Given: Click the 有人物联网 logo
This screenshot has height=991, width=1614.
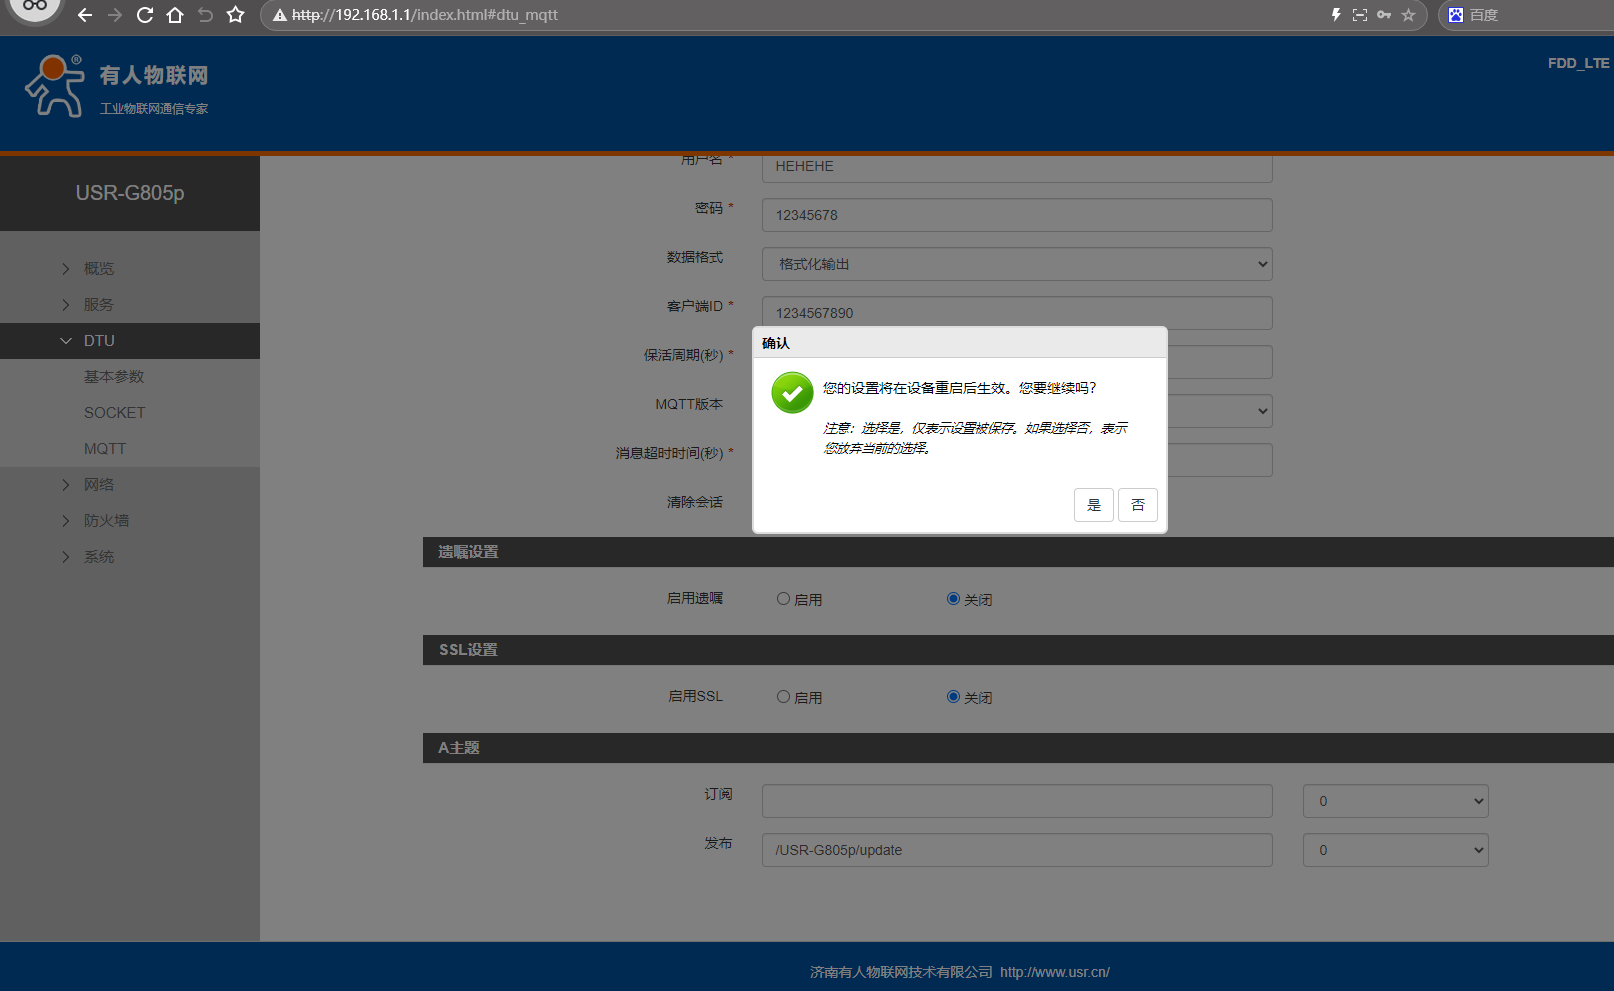Looking at the screenshot, I should (116, 87).
